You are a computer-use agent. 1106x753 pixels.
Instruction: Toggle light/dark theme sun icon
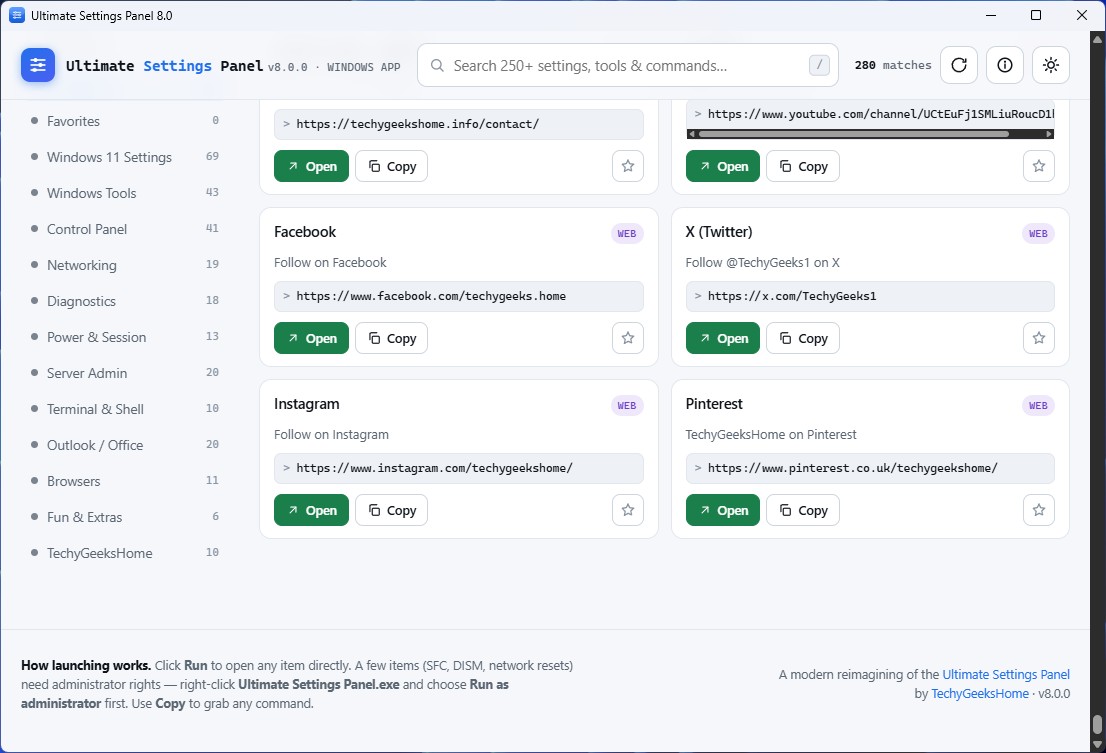(1051, 65)
